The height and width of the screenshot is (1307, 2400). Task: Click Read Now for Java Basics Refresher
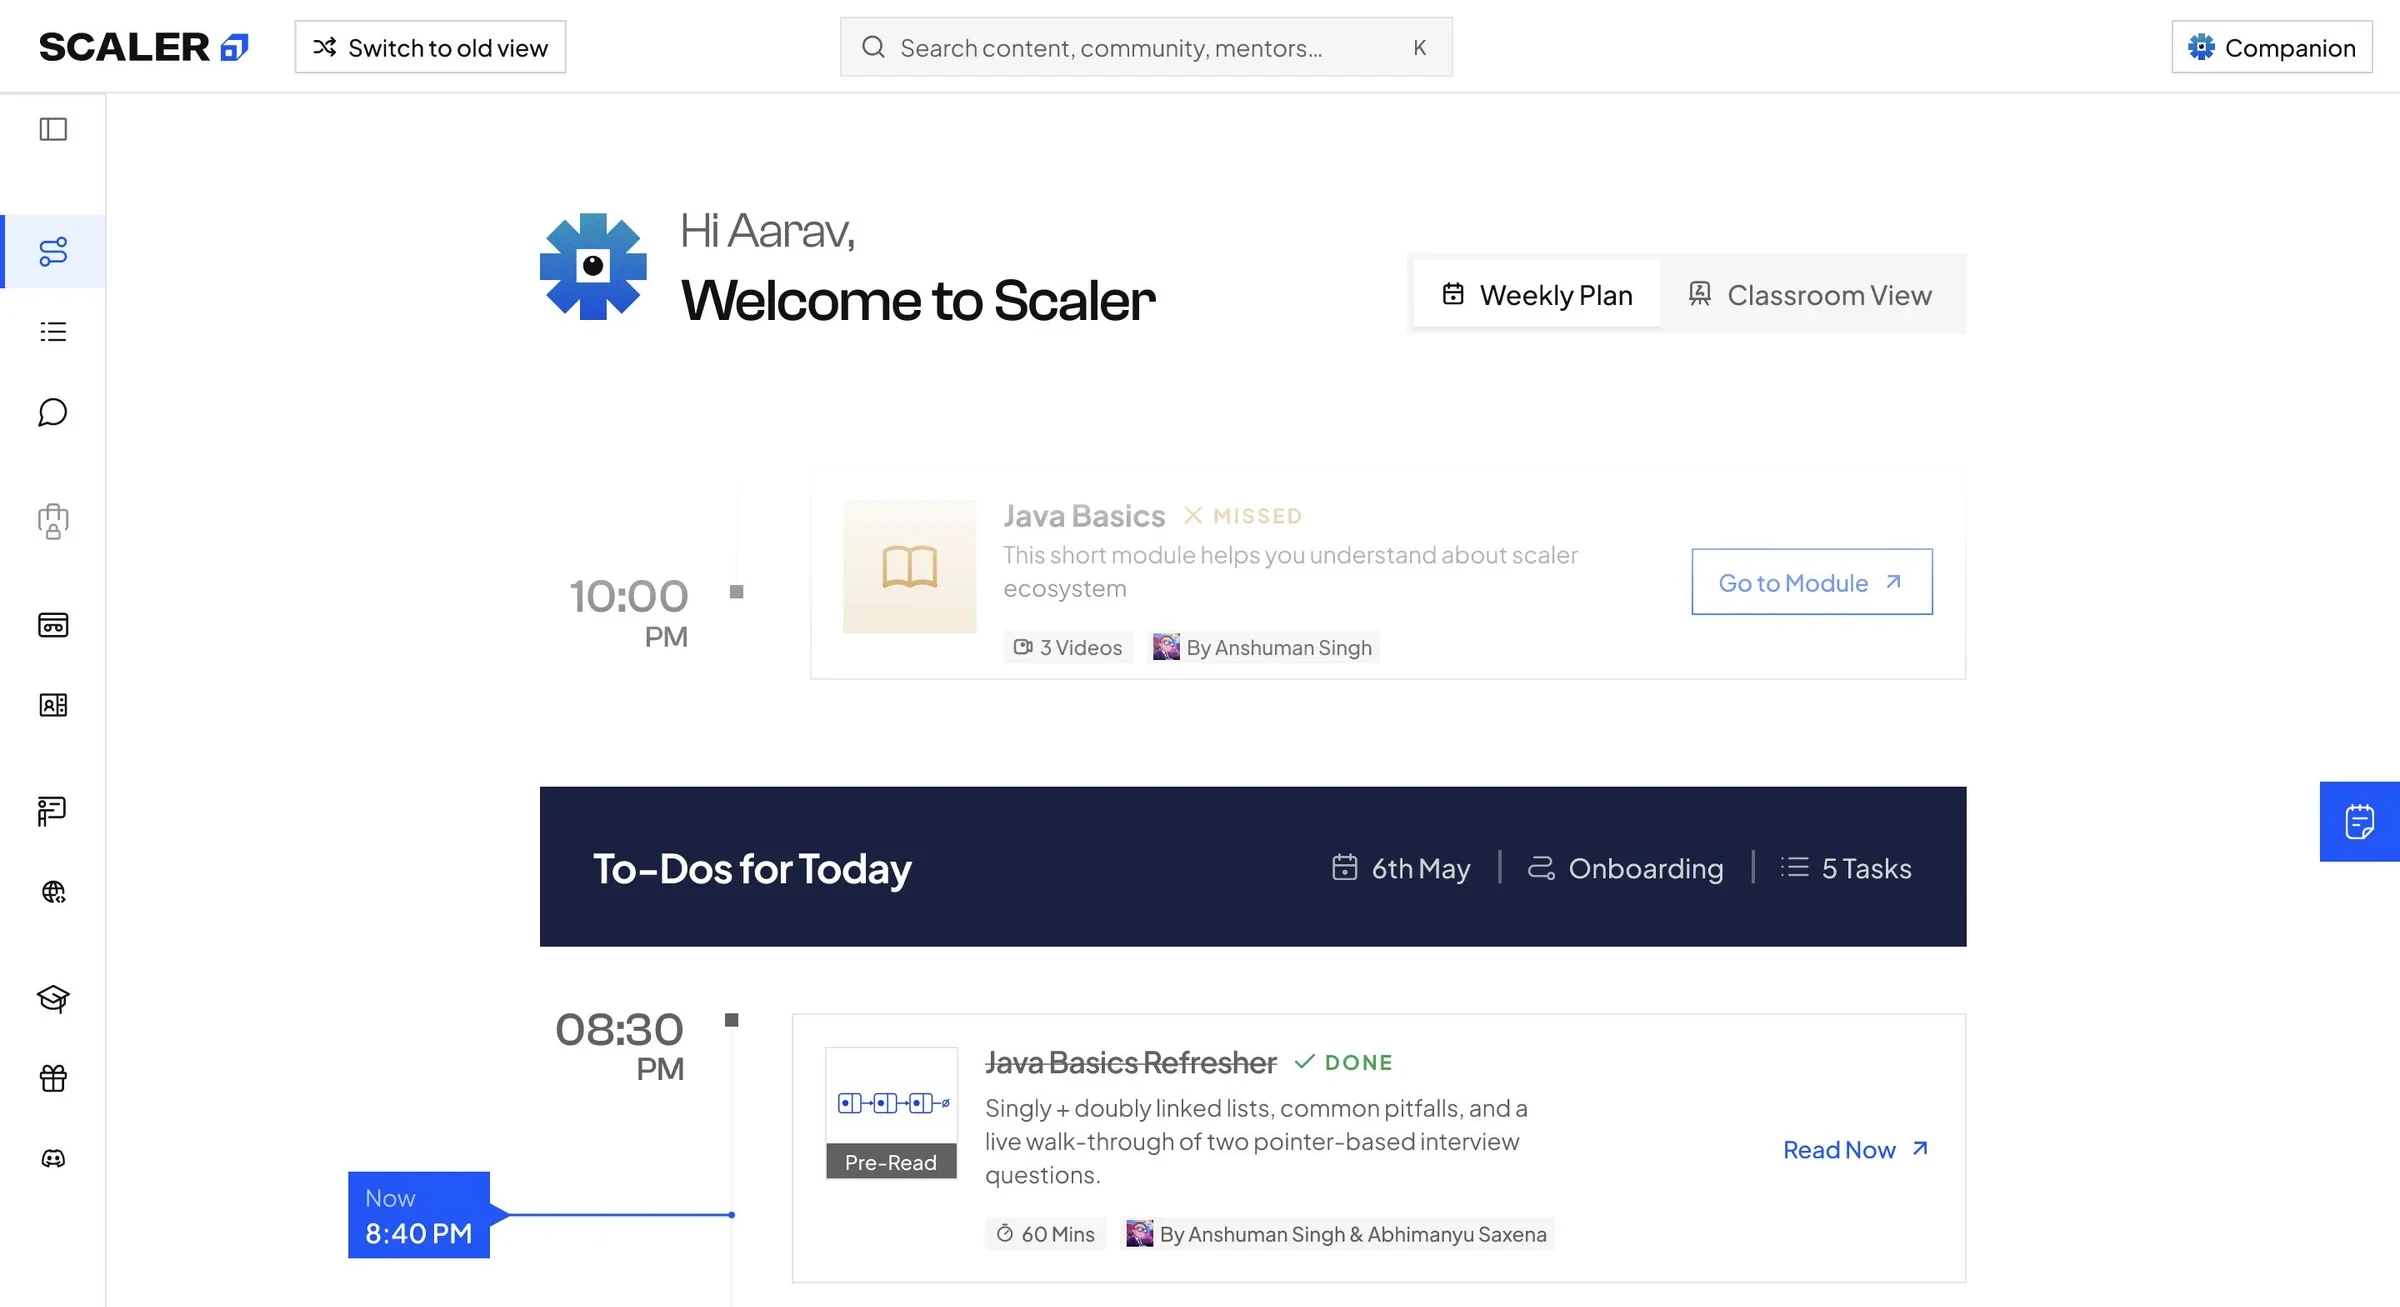coord(1856,1149)
